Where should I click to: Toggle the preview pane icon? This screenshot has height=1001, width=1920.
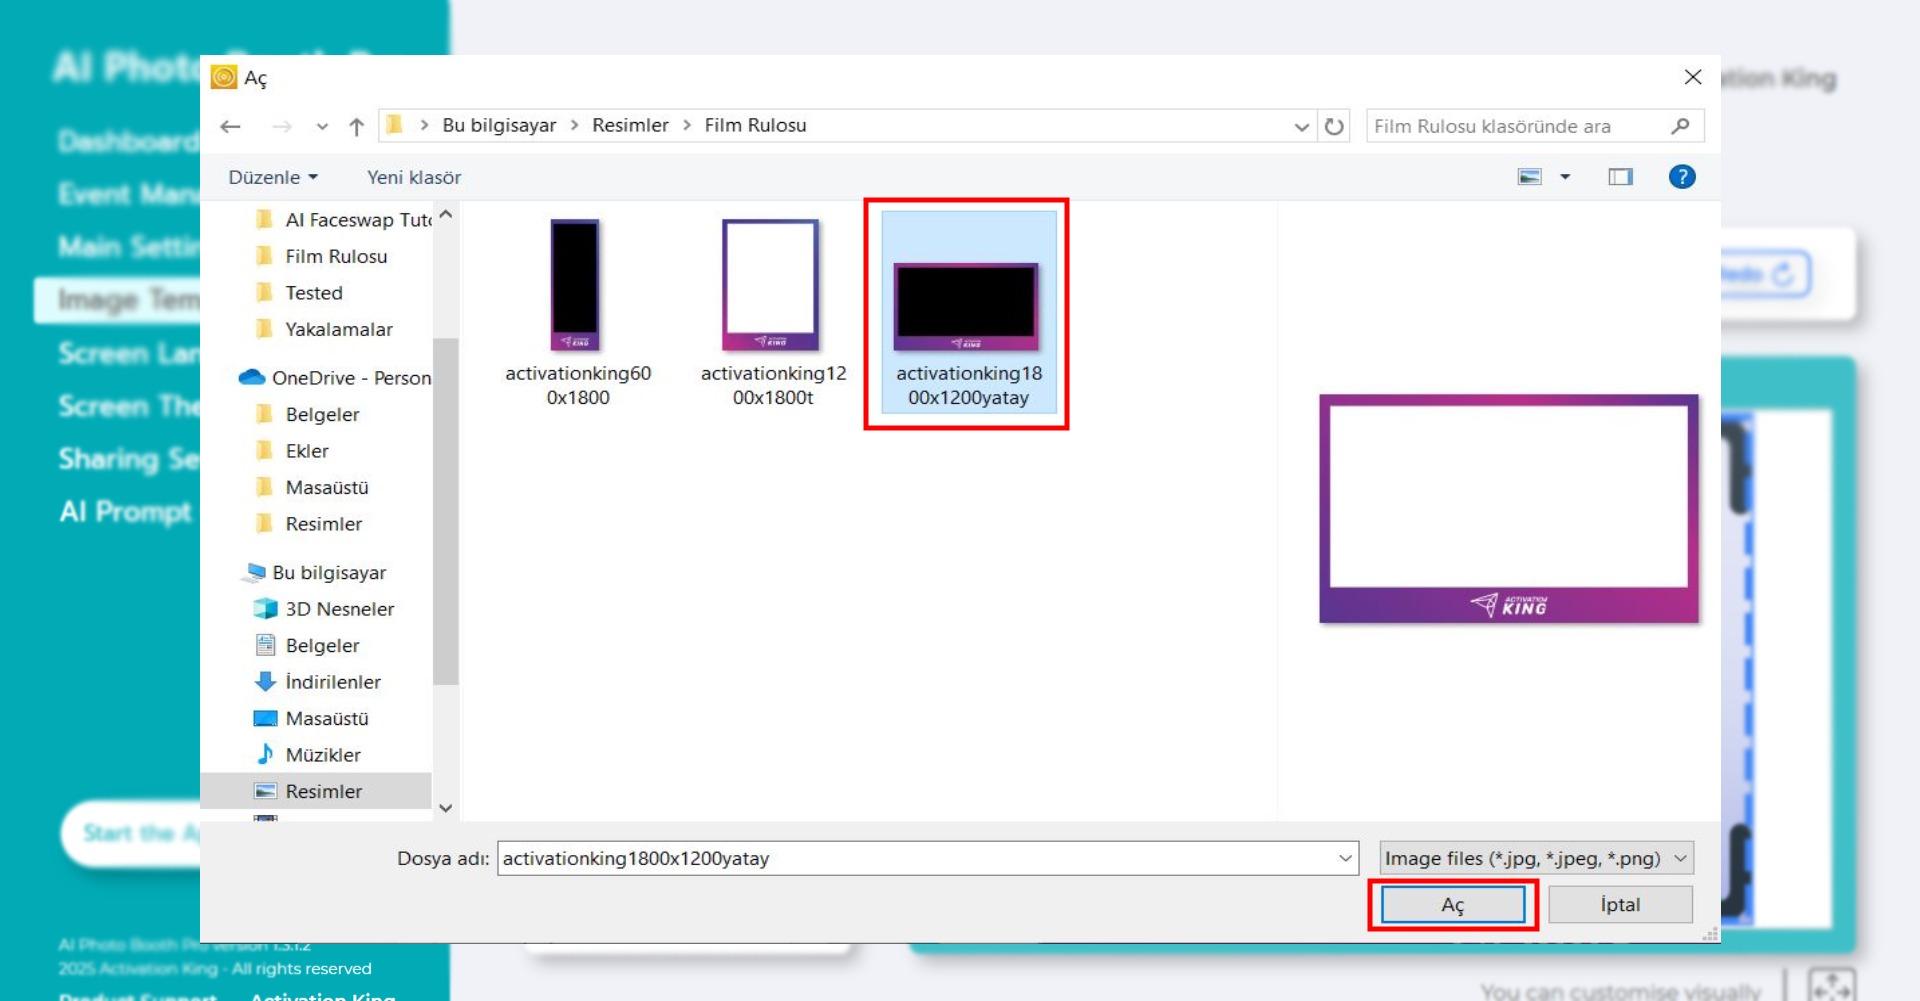[1620, 177]
